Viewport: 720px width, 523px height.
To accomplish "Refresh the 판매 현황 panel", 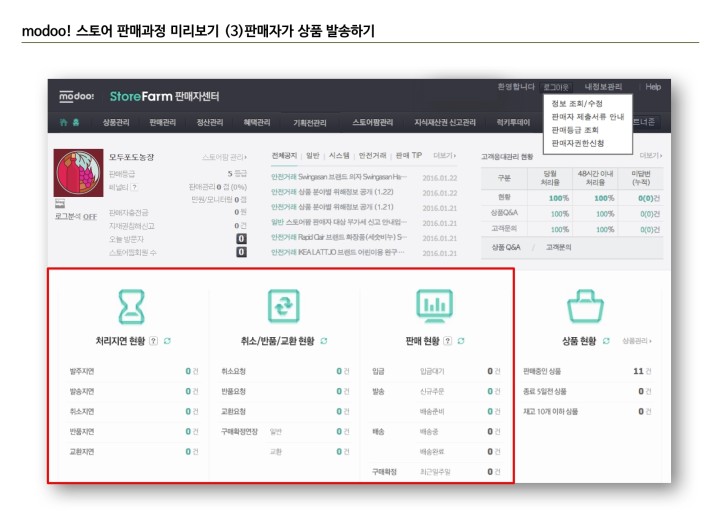I will point(461,341).
